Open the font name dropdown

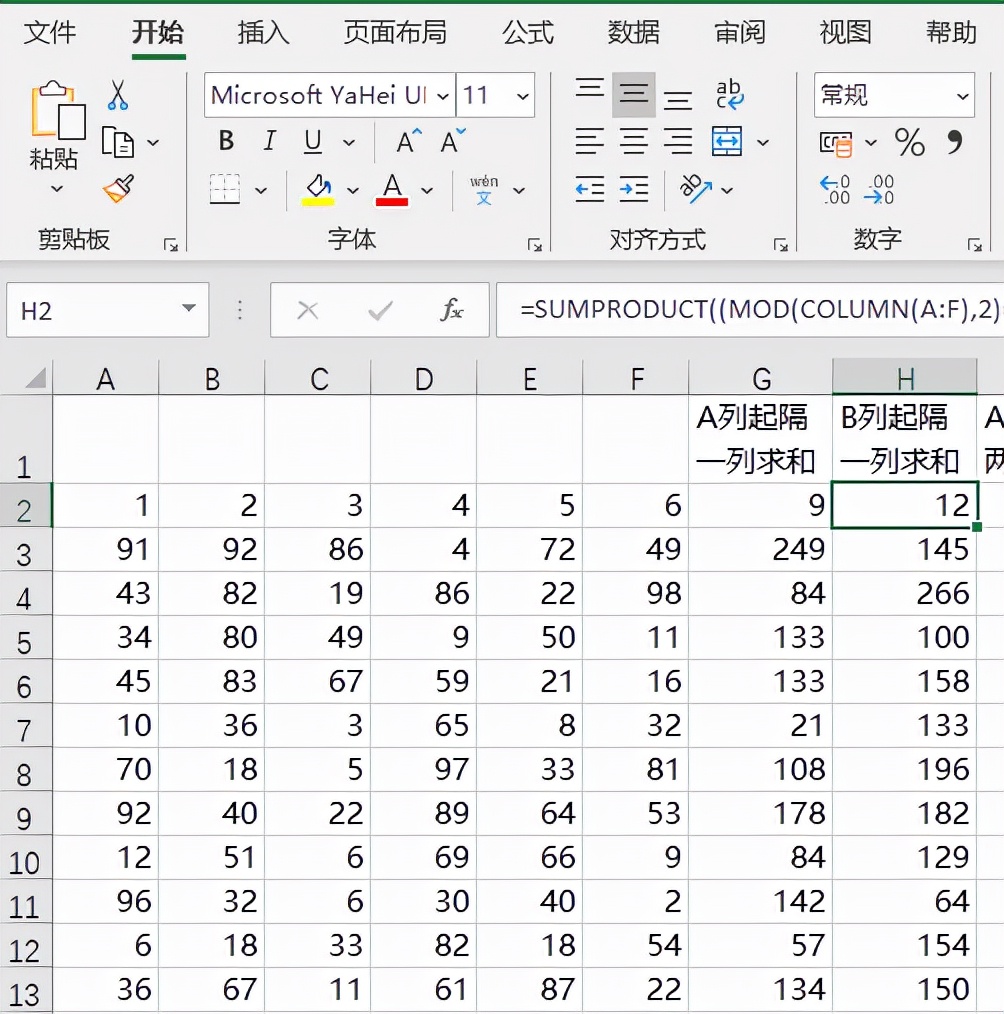click(x=443, y=96)
